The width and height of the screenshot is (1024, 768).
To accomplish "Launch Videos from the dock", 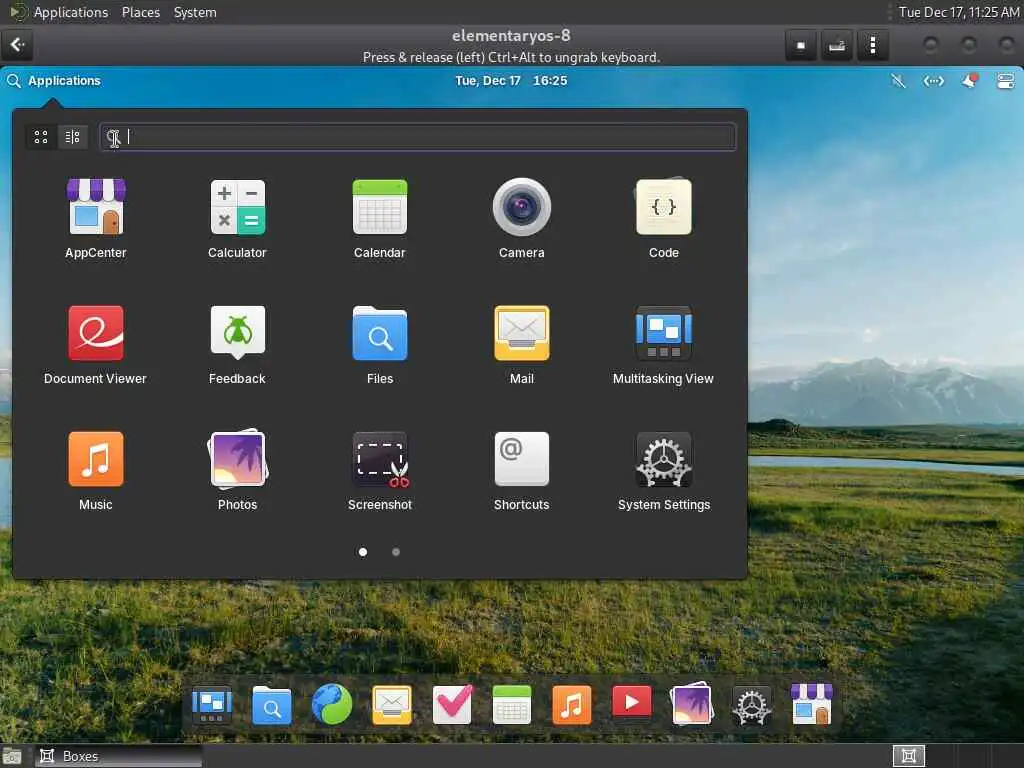I will (632, 702).
